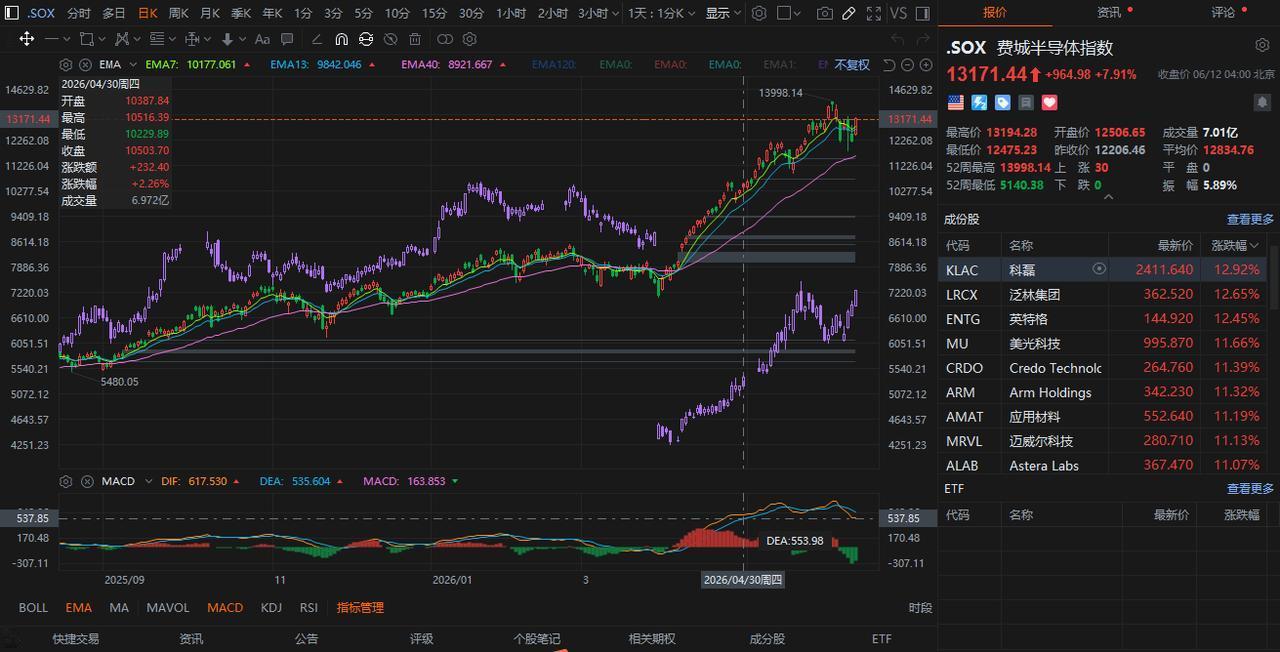Select the pencil drawing tool in top toolbar
Image resolution: width=1280 pixels, height=652 pixels.
(x=848, y=13)
